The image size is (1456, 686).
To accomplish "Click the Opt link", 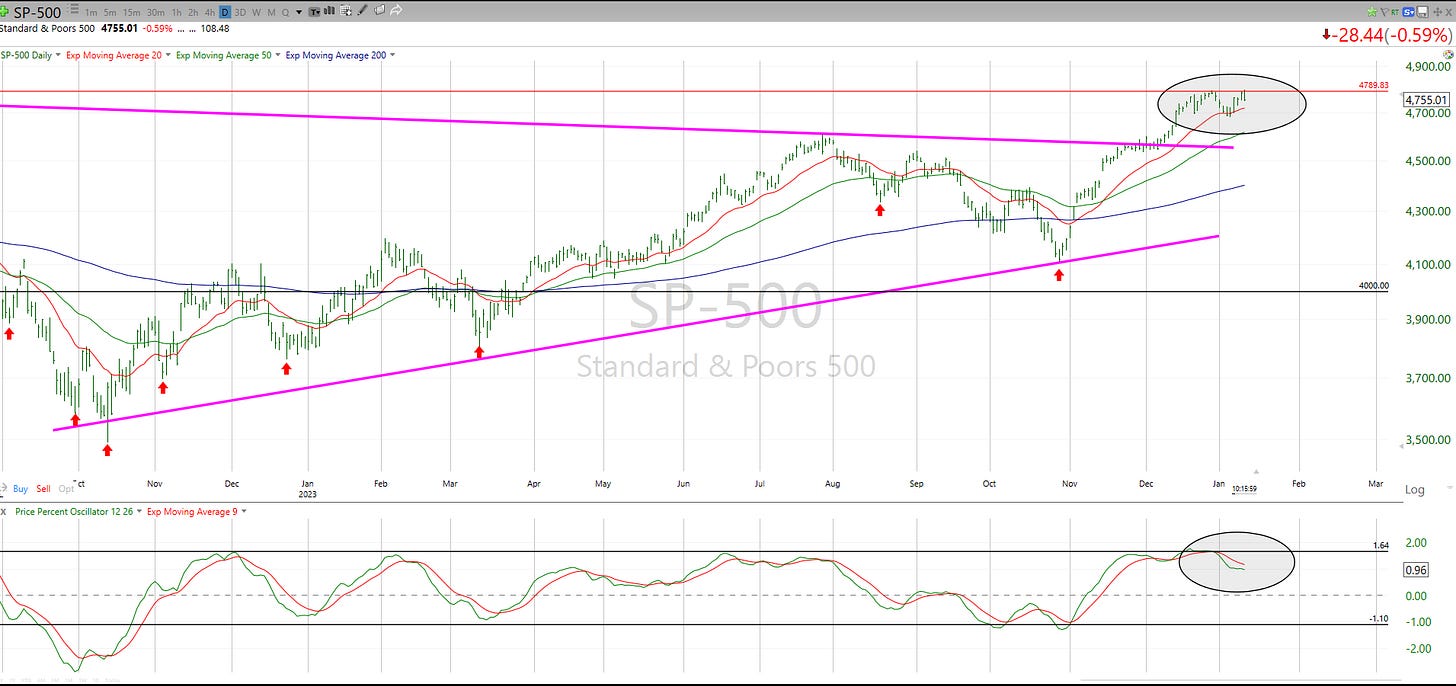I will coord(66,489).
